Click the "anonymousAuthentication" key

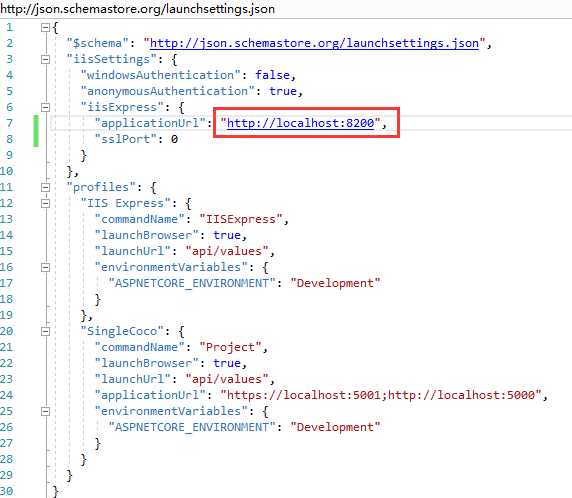click(x=167, y=91)
